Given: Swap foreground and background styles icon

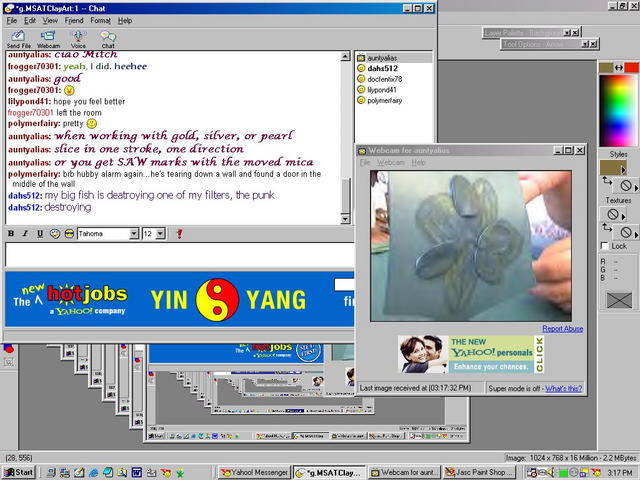Looking at the screenshot, I should 607,181.
